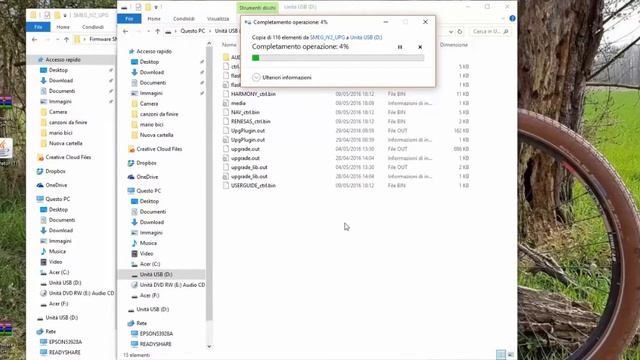
Task: Open Home tab in SMEG_IV2_UPG window
Action: (63, 27)
